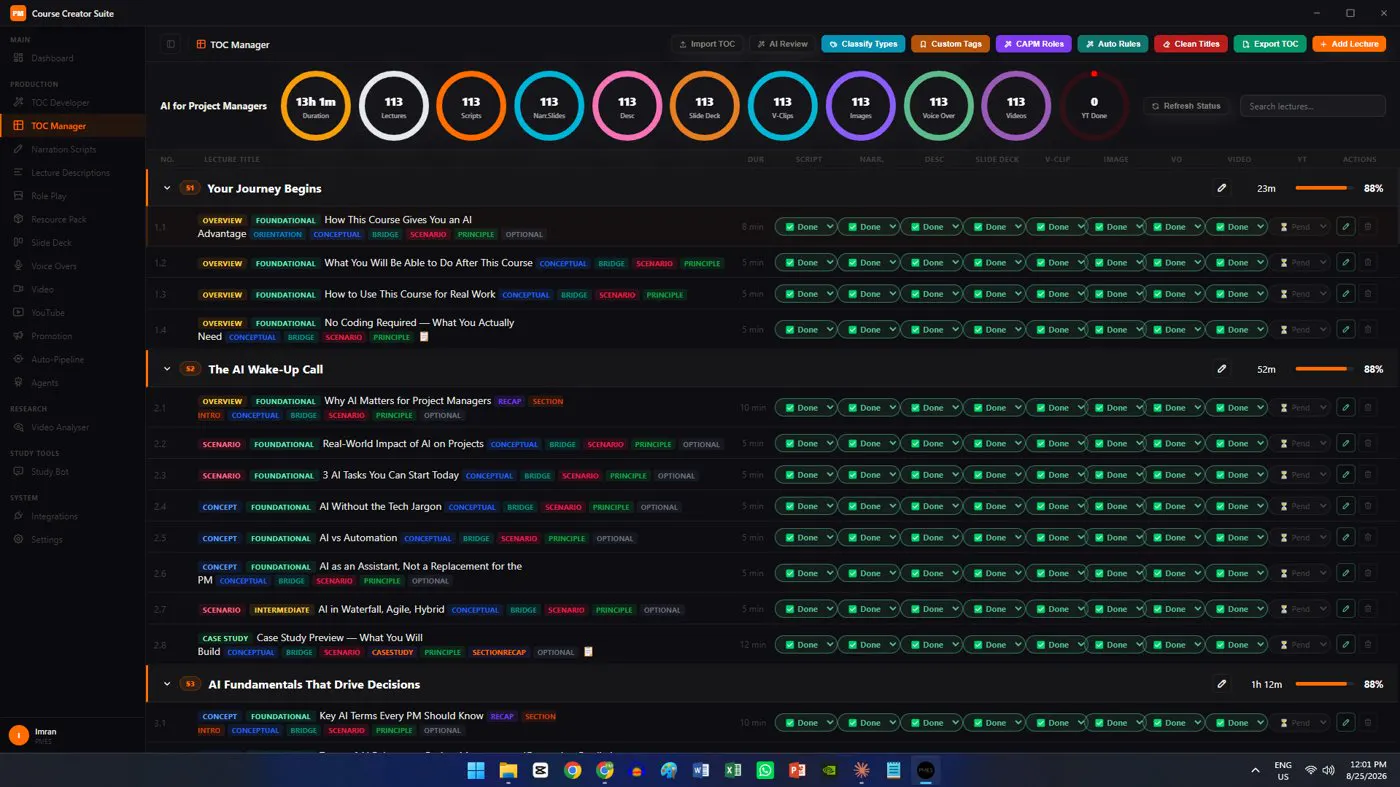Screen dimensions: 1400x787
Task: Open Video status dropdown for 'Real-World Impact of AI'
Action: click(x=1237, y=444)
